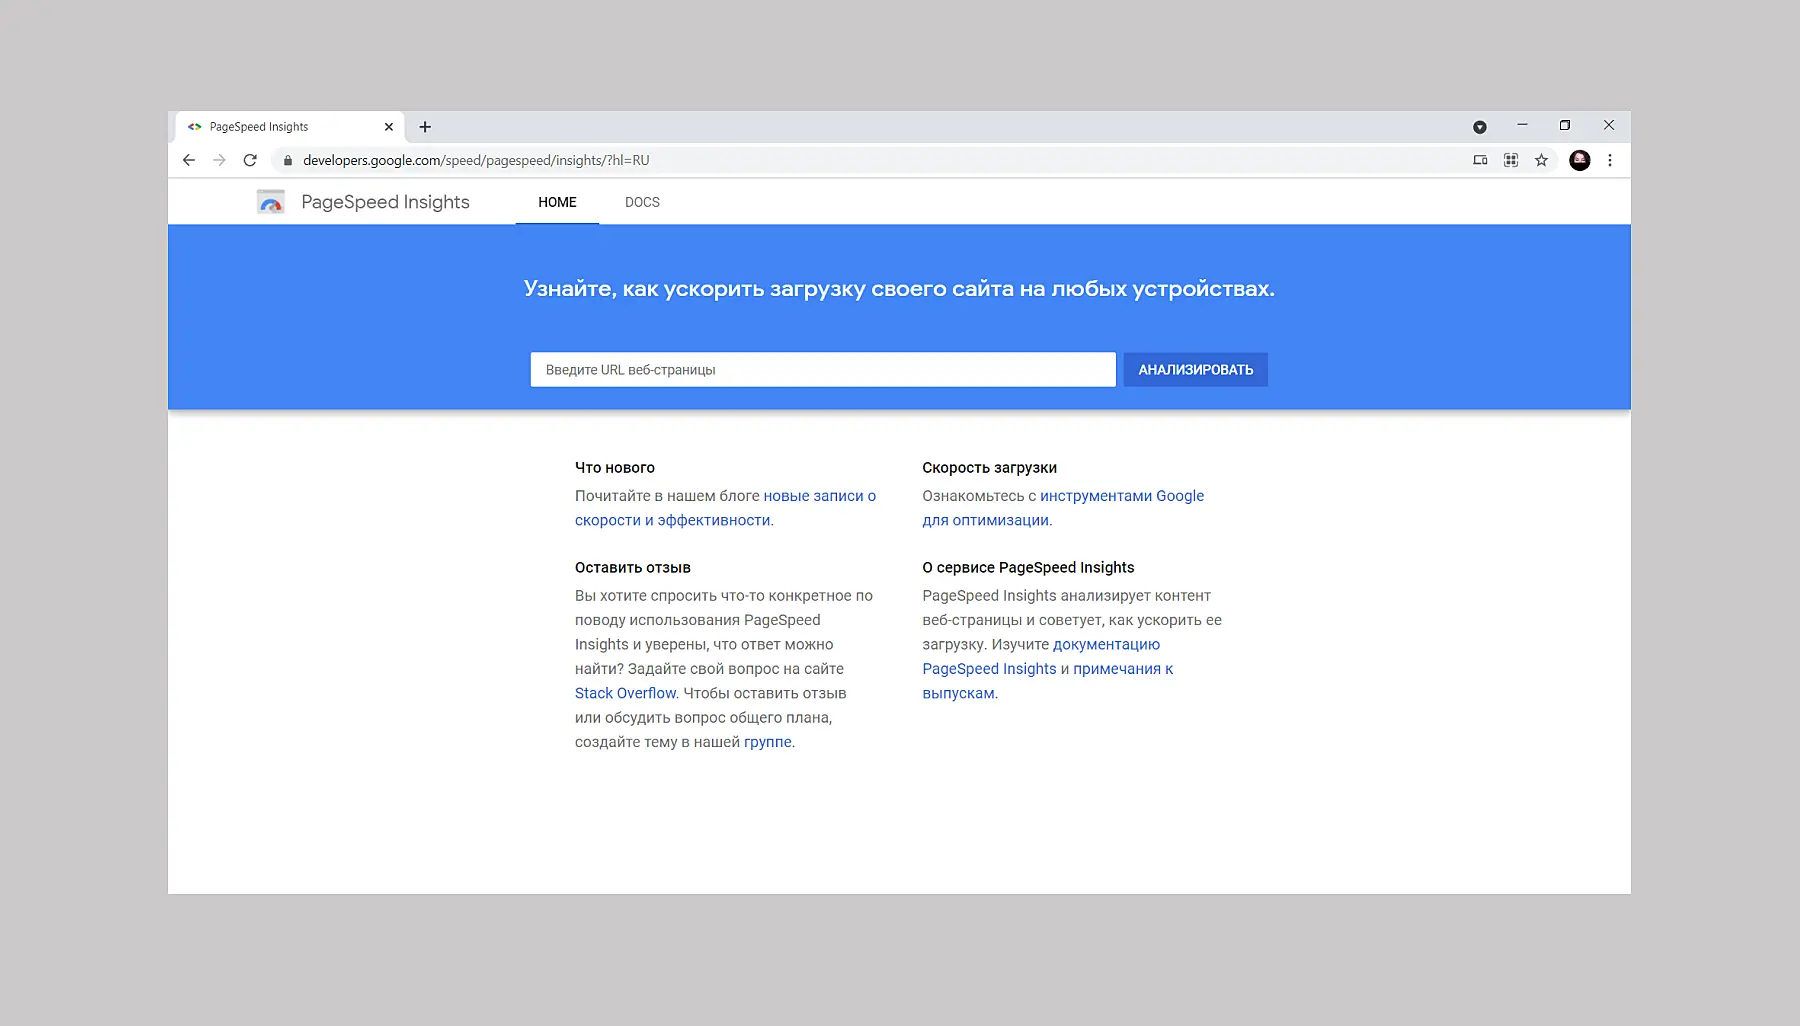This screenshot has height=1026, width=1800.
Task: Select the HOME tab
Action: [557, 202]
